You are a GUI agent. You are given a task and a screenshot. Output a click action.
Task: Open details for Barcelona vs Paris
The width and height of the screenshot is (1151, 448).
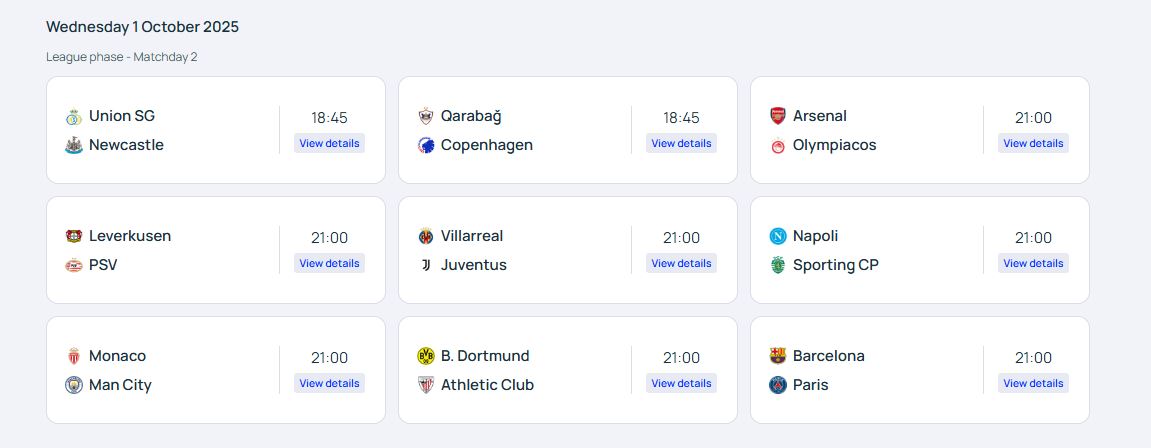pos(1033,383)
